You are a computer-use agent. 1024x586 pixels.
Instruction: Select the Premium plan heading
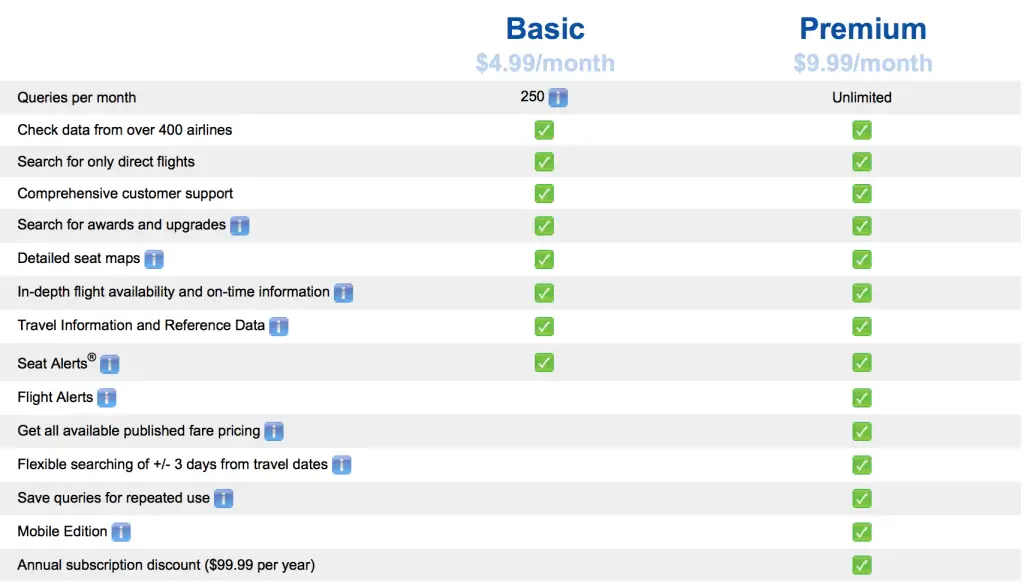(x=863, y=29)
